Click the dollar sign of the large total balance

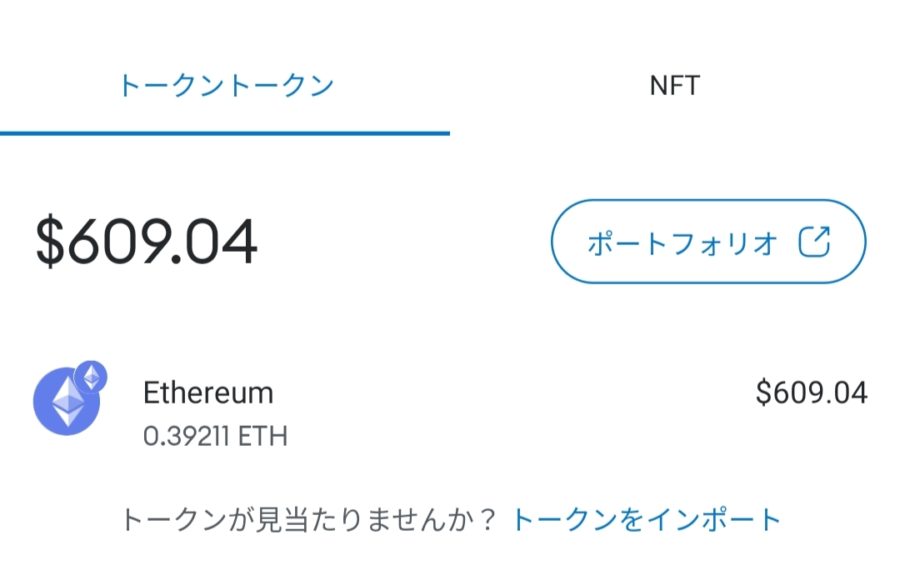point(51,243)
